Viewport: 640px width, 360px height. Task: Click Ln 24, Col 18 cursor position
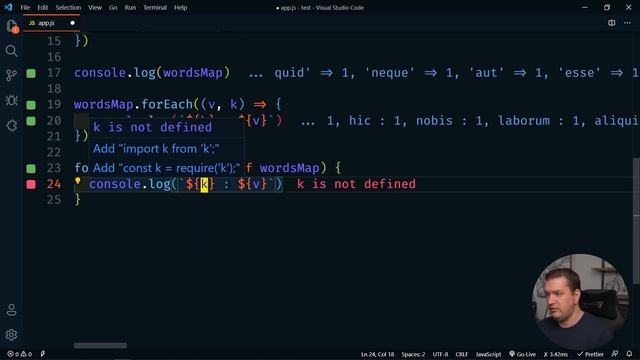378,354
